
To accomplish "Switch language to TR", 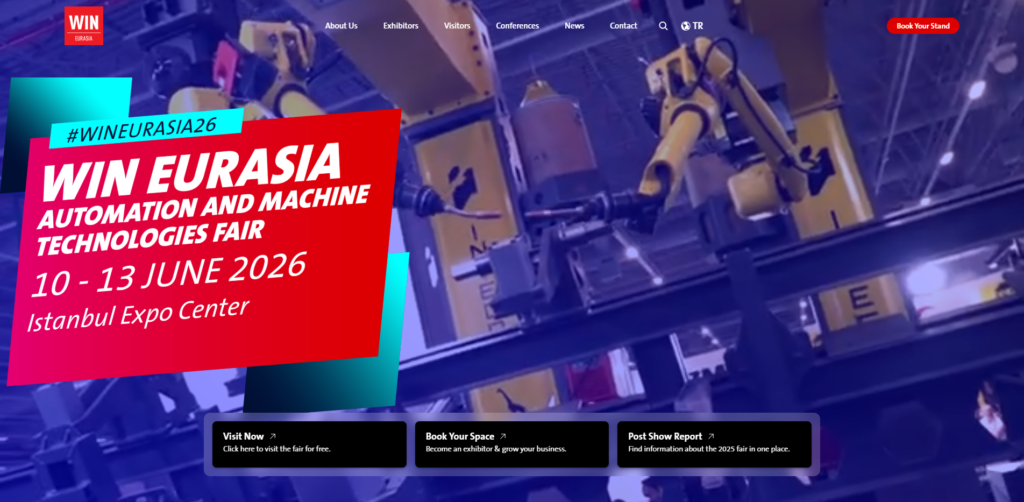I will pyautogui.click(x=692, y=26).
